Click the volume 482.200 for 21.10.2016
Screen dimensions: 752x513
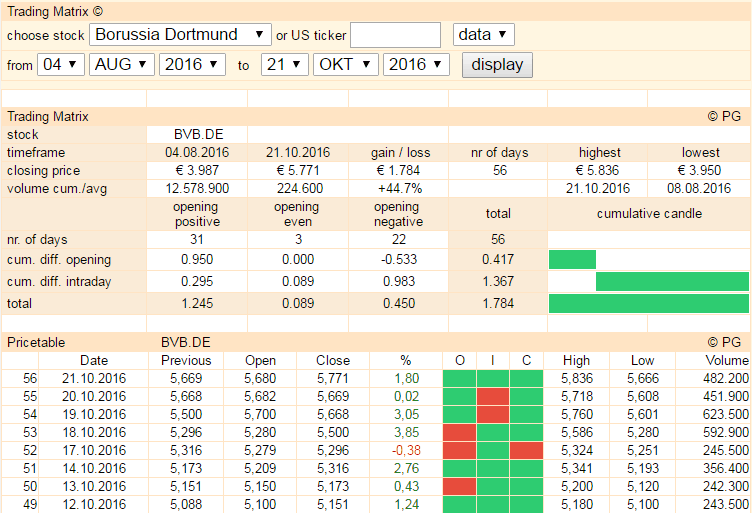[726, 378]
